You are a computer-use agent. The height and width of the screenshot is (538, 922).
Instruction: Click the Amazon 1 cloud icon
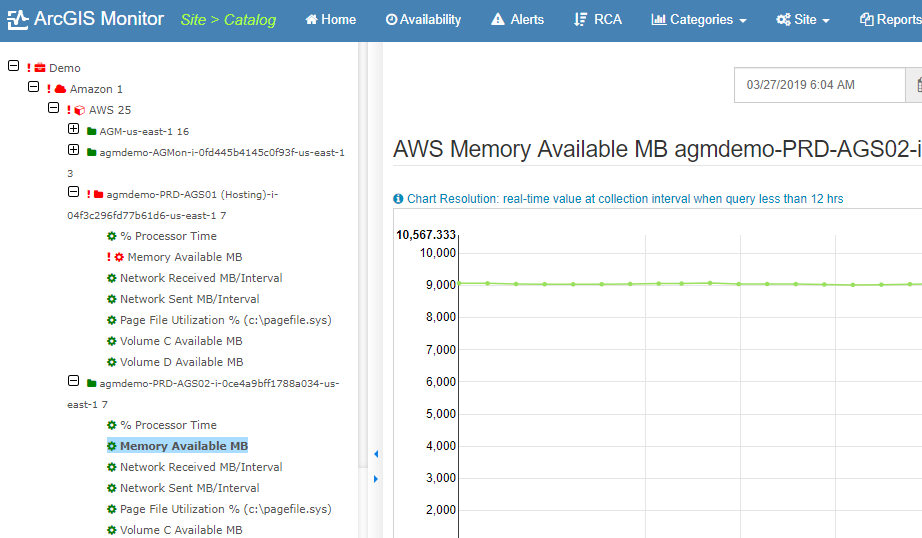point(60,89)
